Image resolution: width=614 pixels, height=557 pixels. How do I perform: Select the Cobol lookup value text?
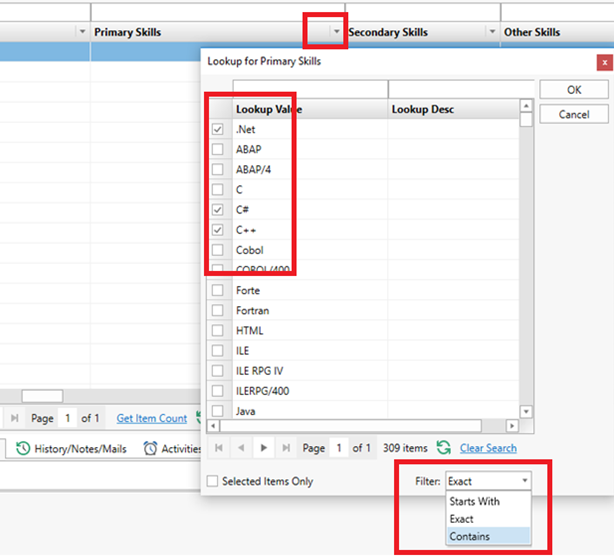pos(249,250)
